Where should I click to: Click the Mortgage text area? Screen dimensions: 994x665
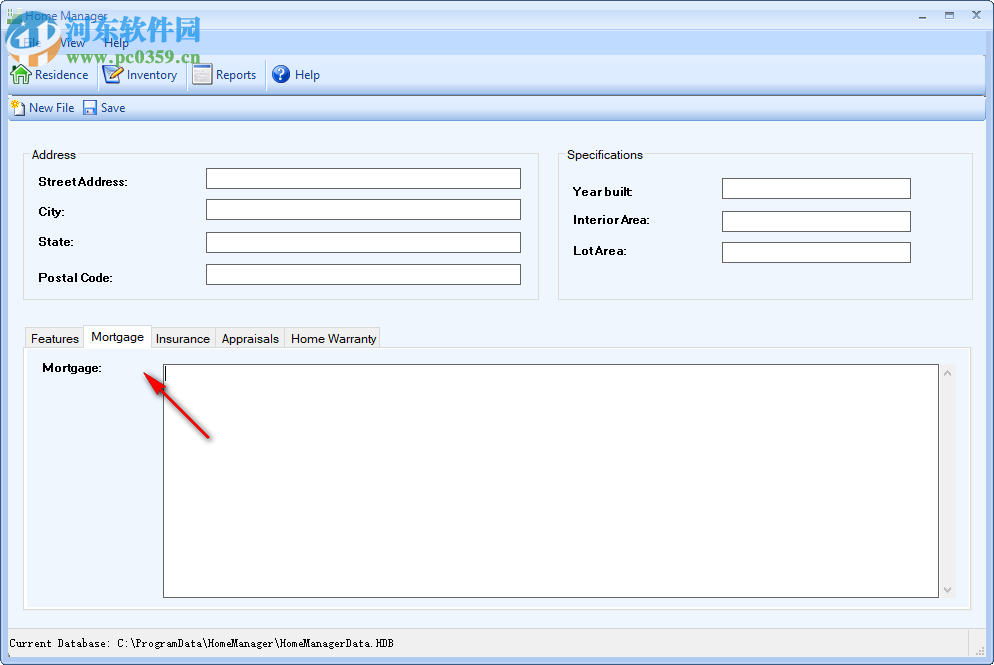550,480
